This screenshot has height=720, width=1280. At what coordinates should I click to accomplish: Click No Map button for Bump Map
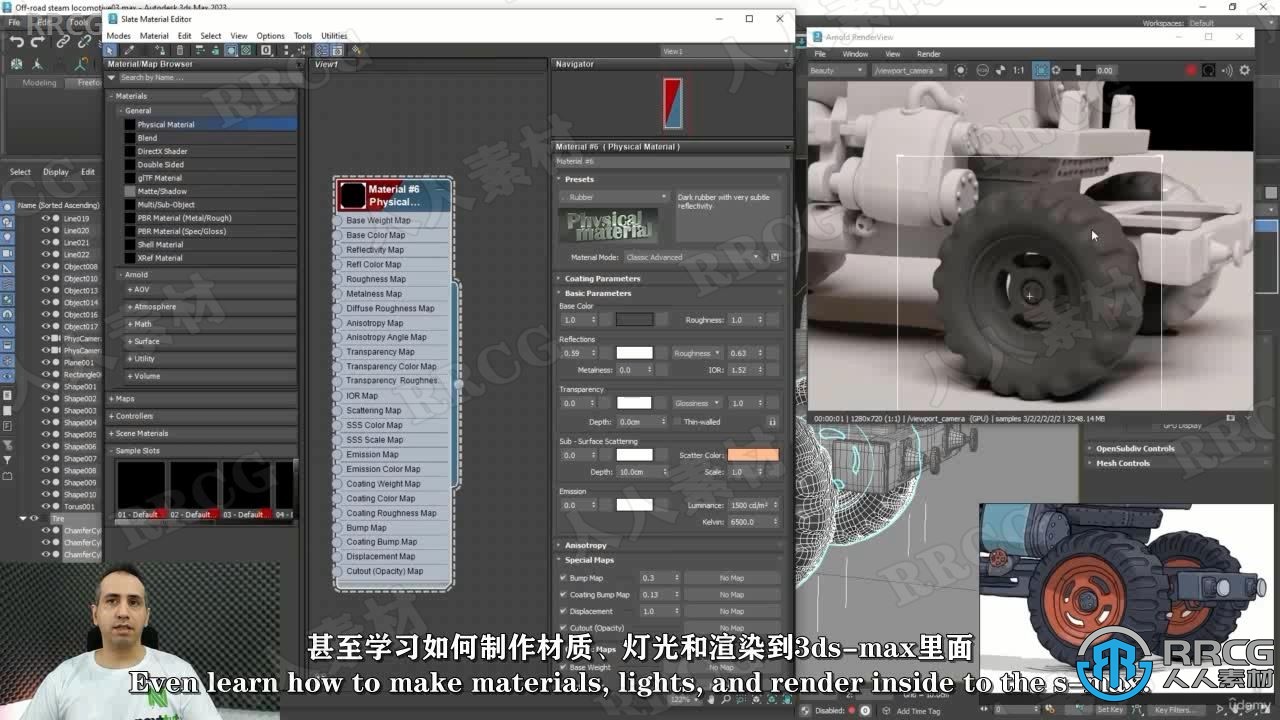pyautogui.click(x=732, y=578)
